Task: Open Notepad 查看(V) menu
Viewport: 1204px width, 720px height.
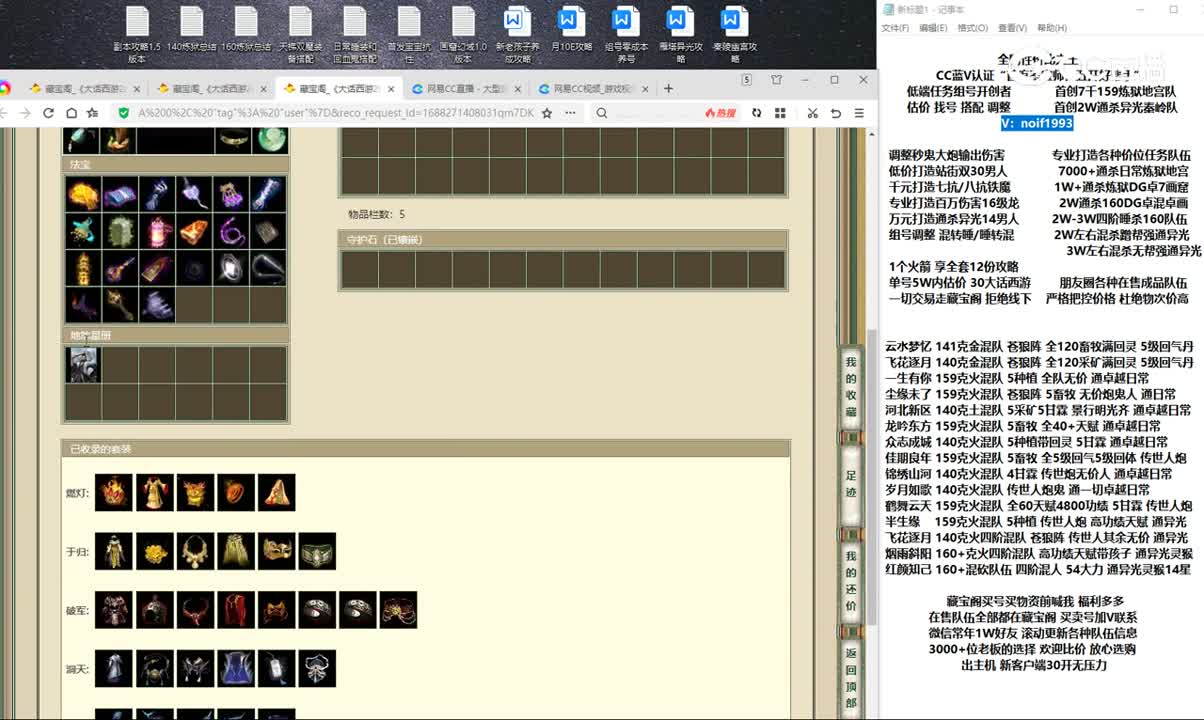Action: click(x=1012, y=28)
